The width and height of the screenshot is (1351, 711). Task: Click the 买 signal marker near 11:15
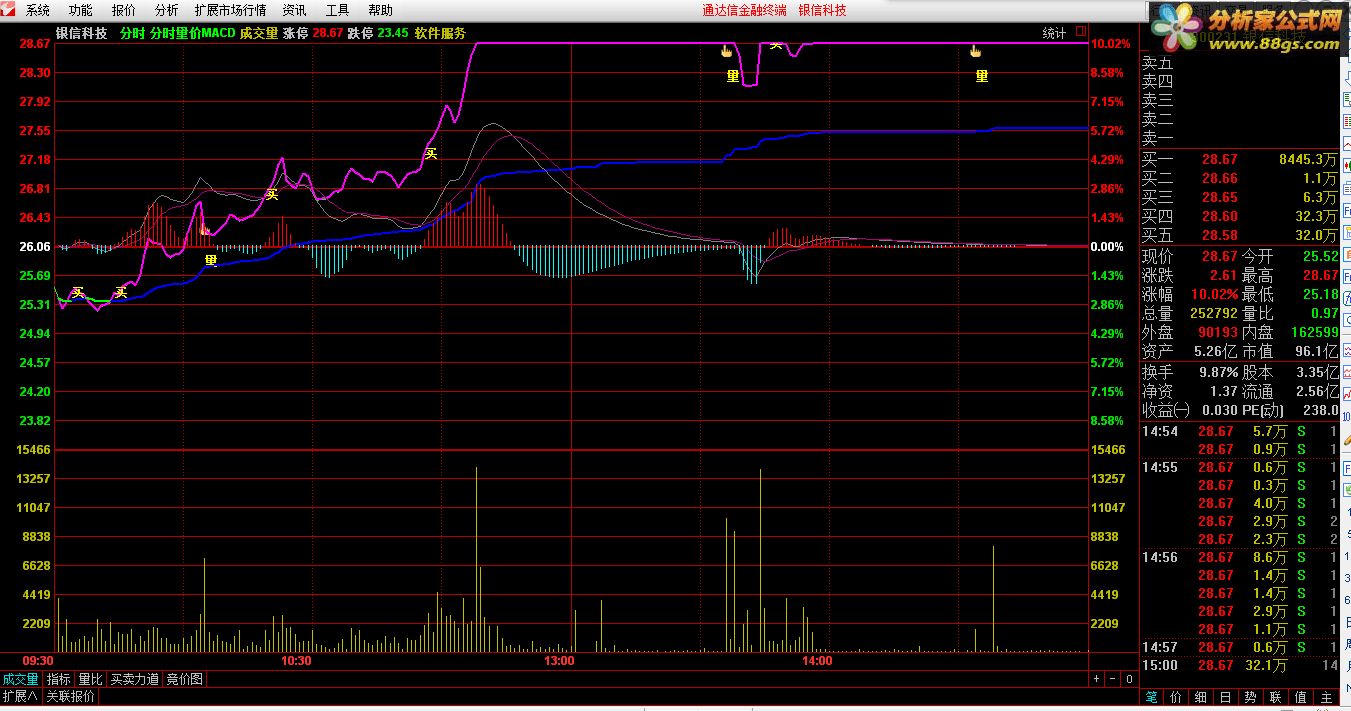[x=431, y=153]
